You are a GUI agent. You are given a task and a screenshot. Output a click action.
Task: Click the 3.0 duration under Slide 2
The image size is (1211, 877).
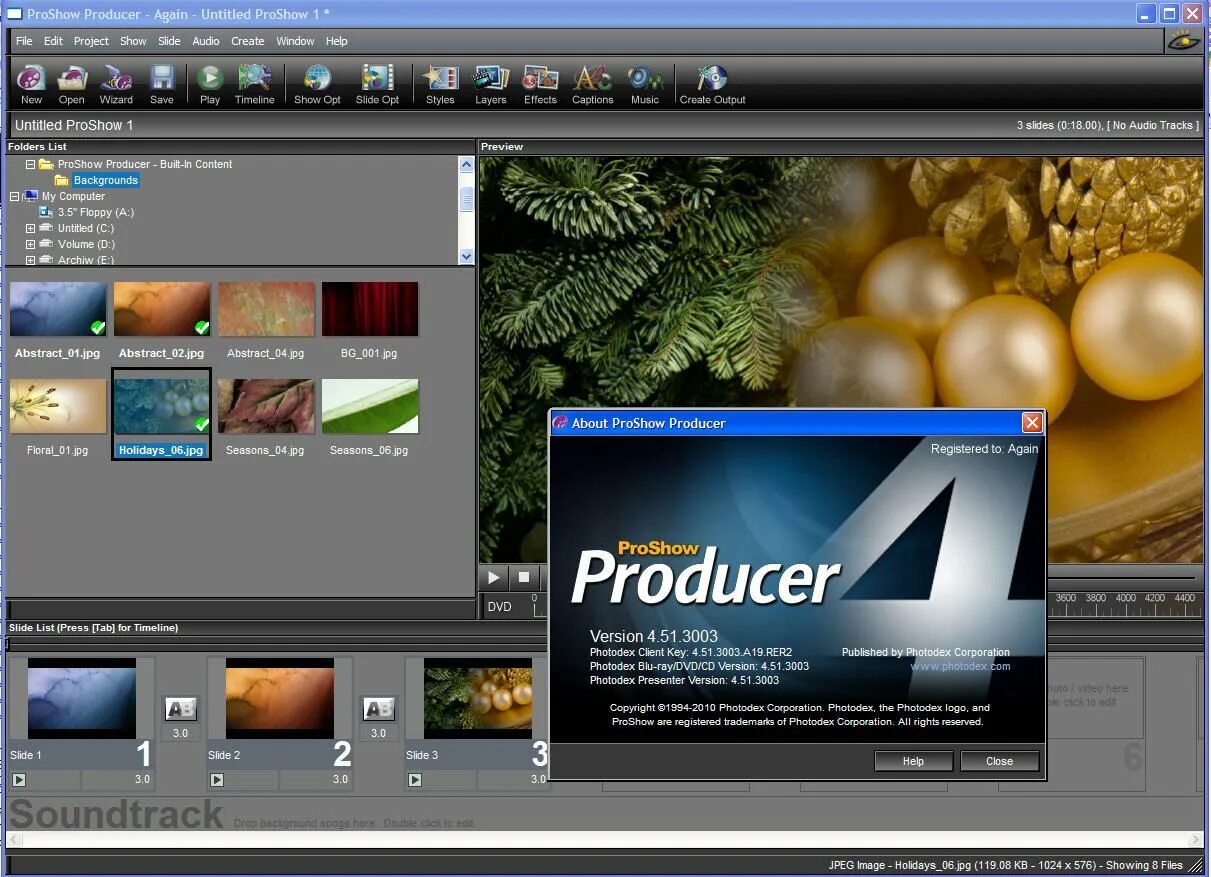coord(340,780)
